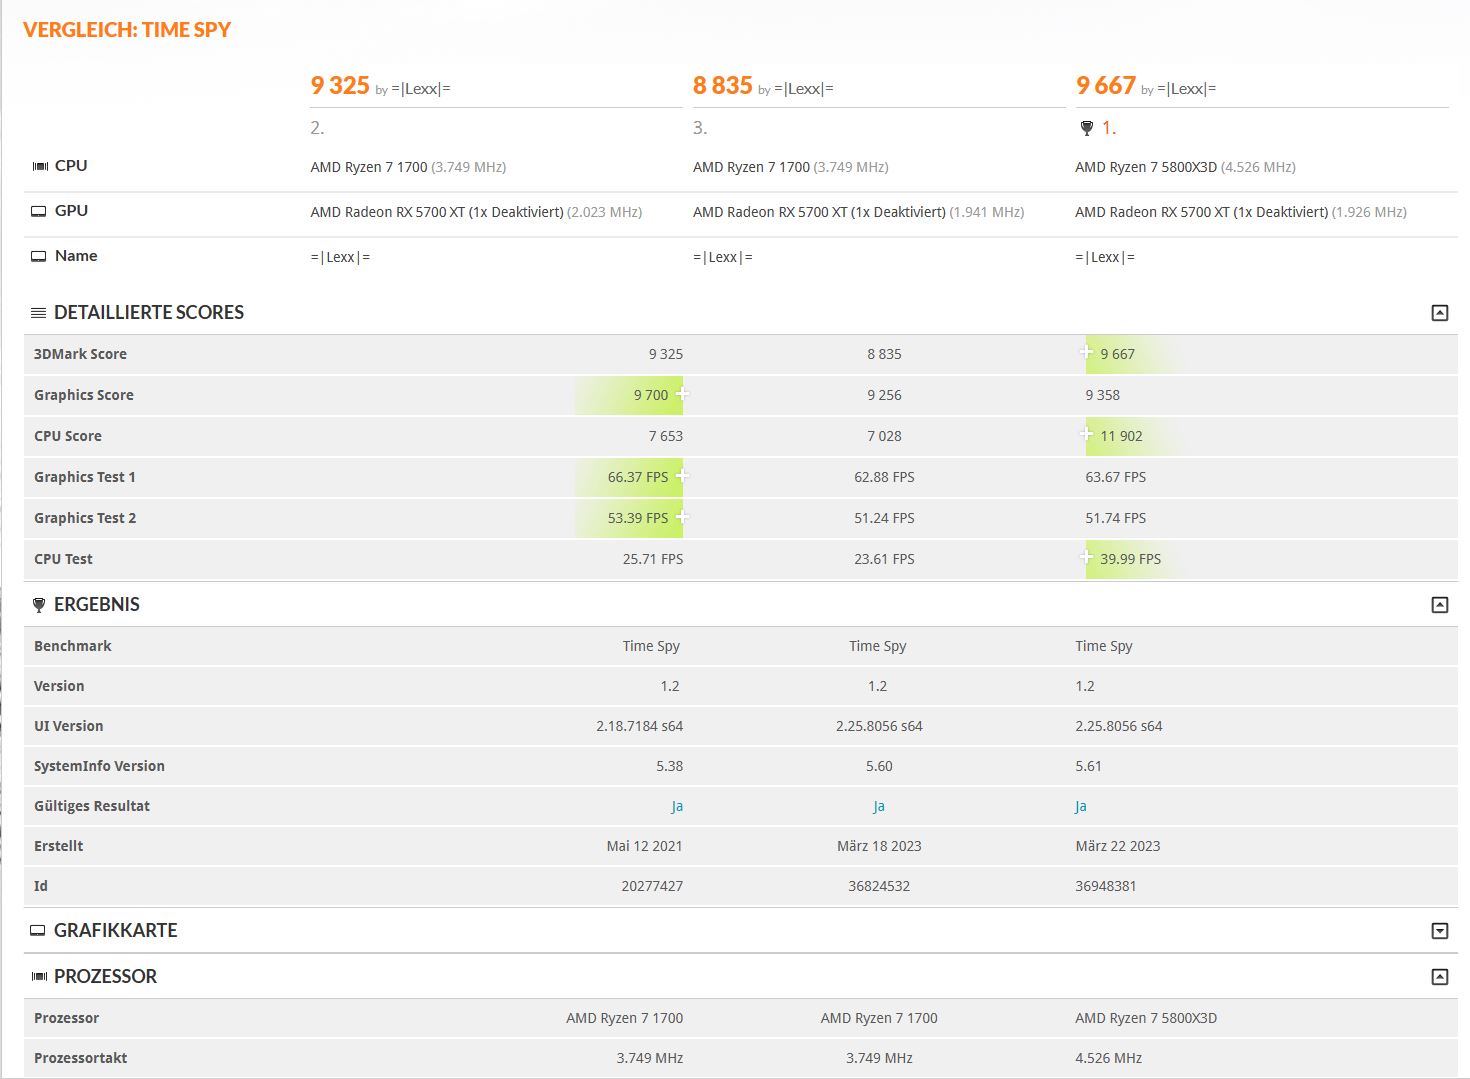The height and width of the screenshot is (1079, 1470).
Task: Select UI Version '2.18.7184 s64'
Action: (640, 726)
